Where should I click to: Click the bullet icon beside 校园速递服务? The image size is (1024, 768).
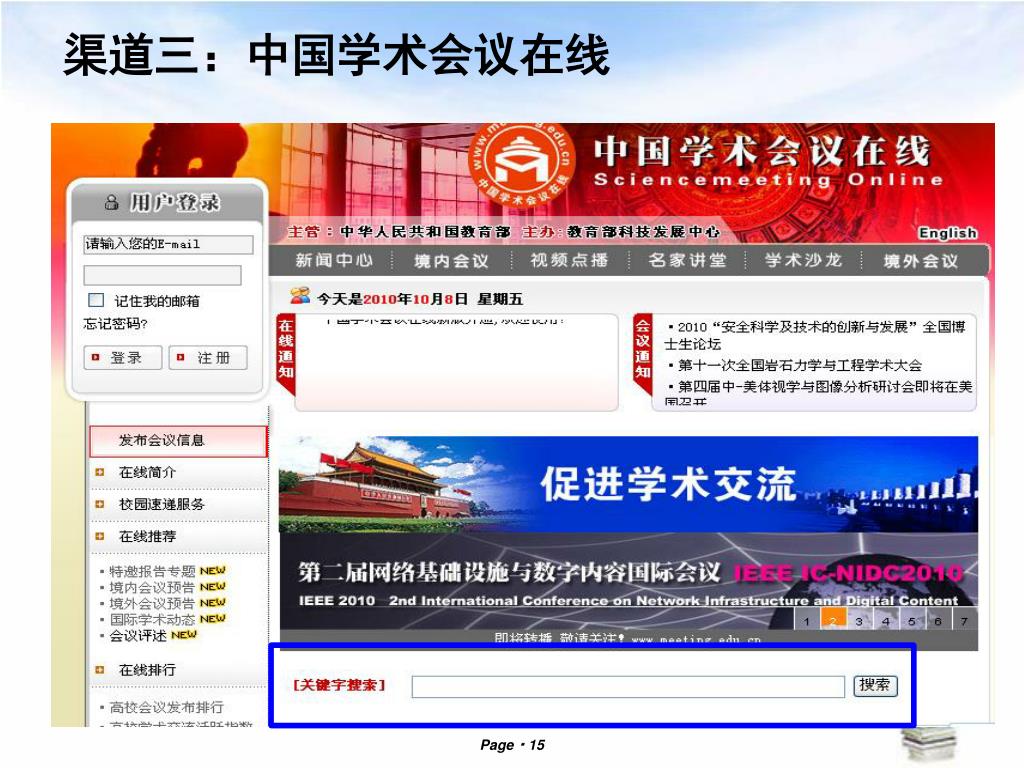[100, 504]
